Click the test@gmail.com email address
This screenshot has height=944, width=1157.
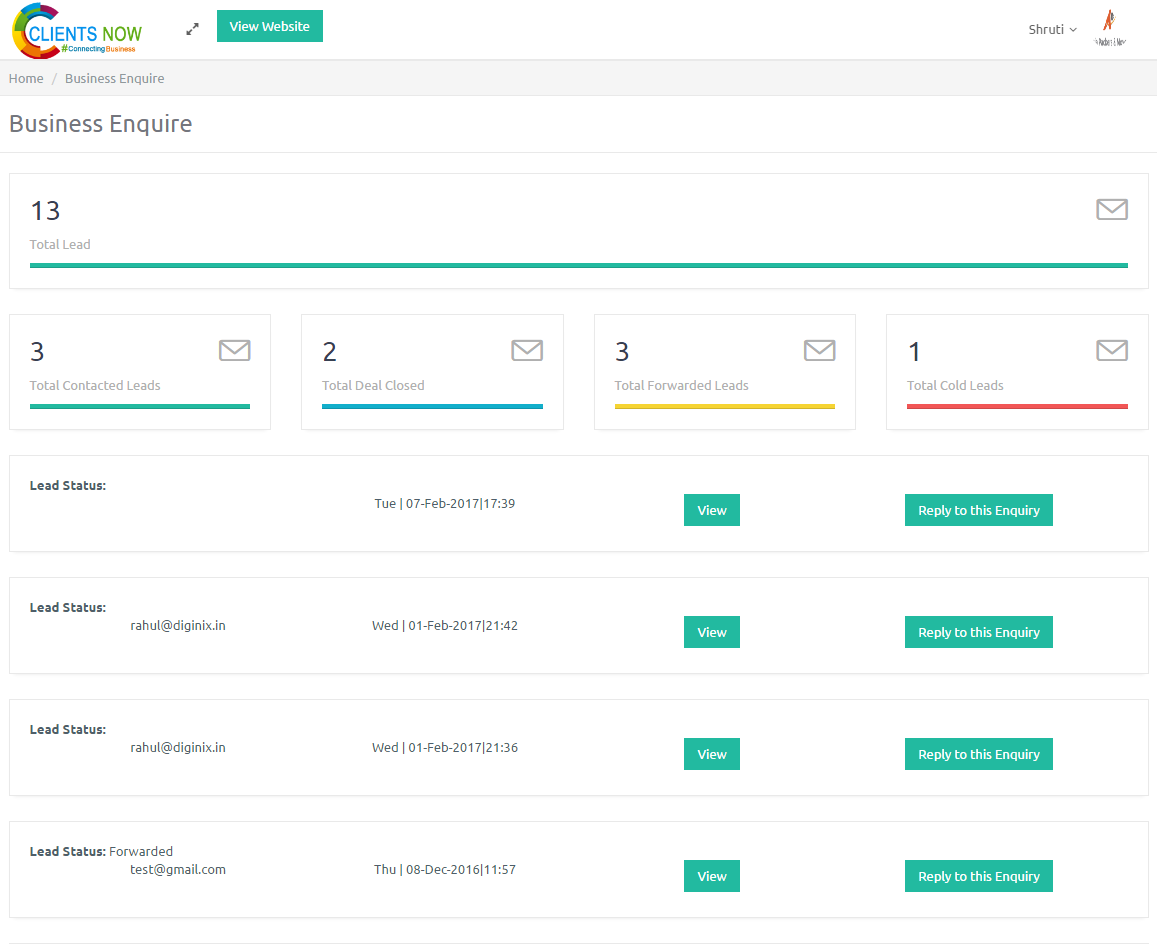tap(178, 869)
